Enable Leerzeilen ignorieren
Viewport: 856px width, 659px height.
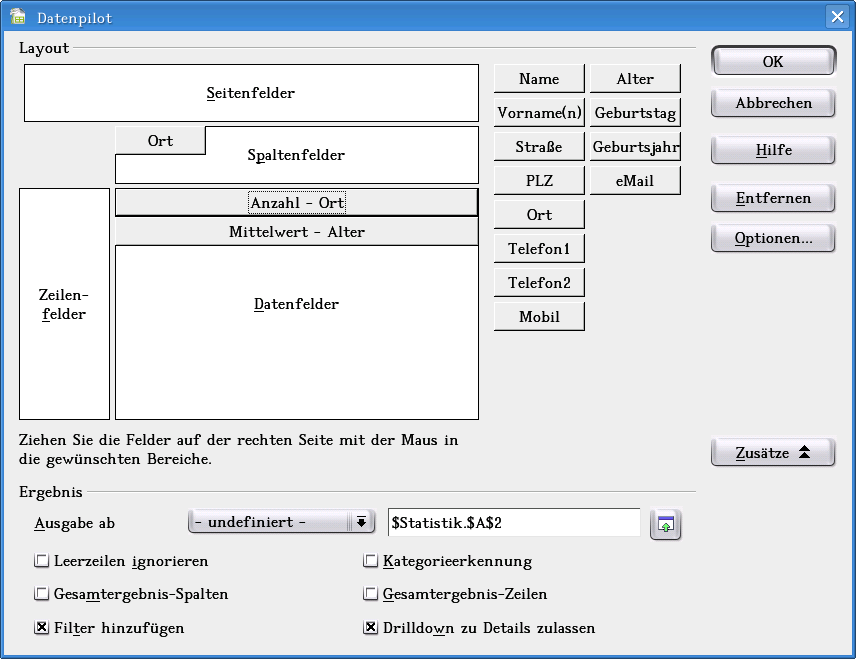(x=42, y=561)
